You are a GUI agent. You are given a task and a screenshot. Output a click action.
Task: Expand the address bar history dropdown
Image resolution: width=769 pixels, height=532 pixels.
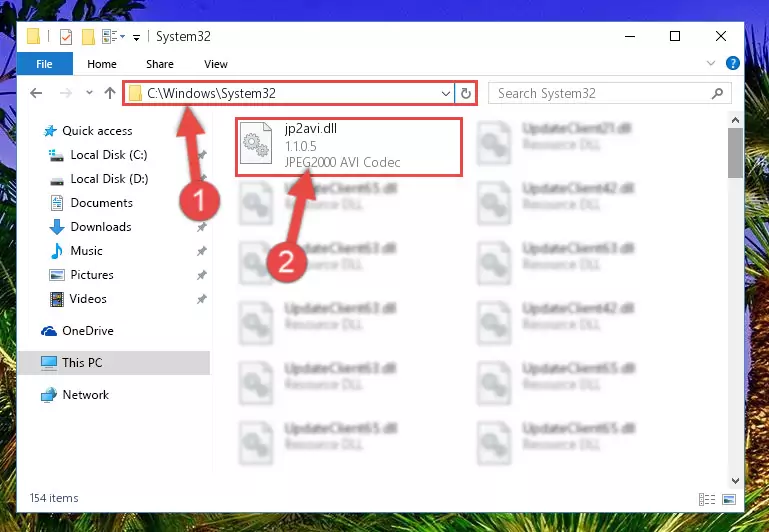445,93
